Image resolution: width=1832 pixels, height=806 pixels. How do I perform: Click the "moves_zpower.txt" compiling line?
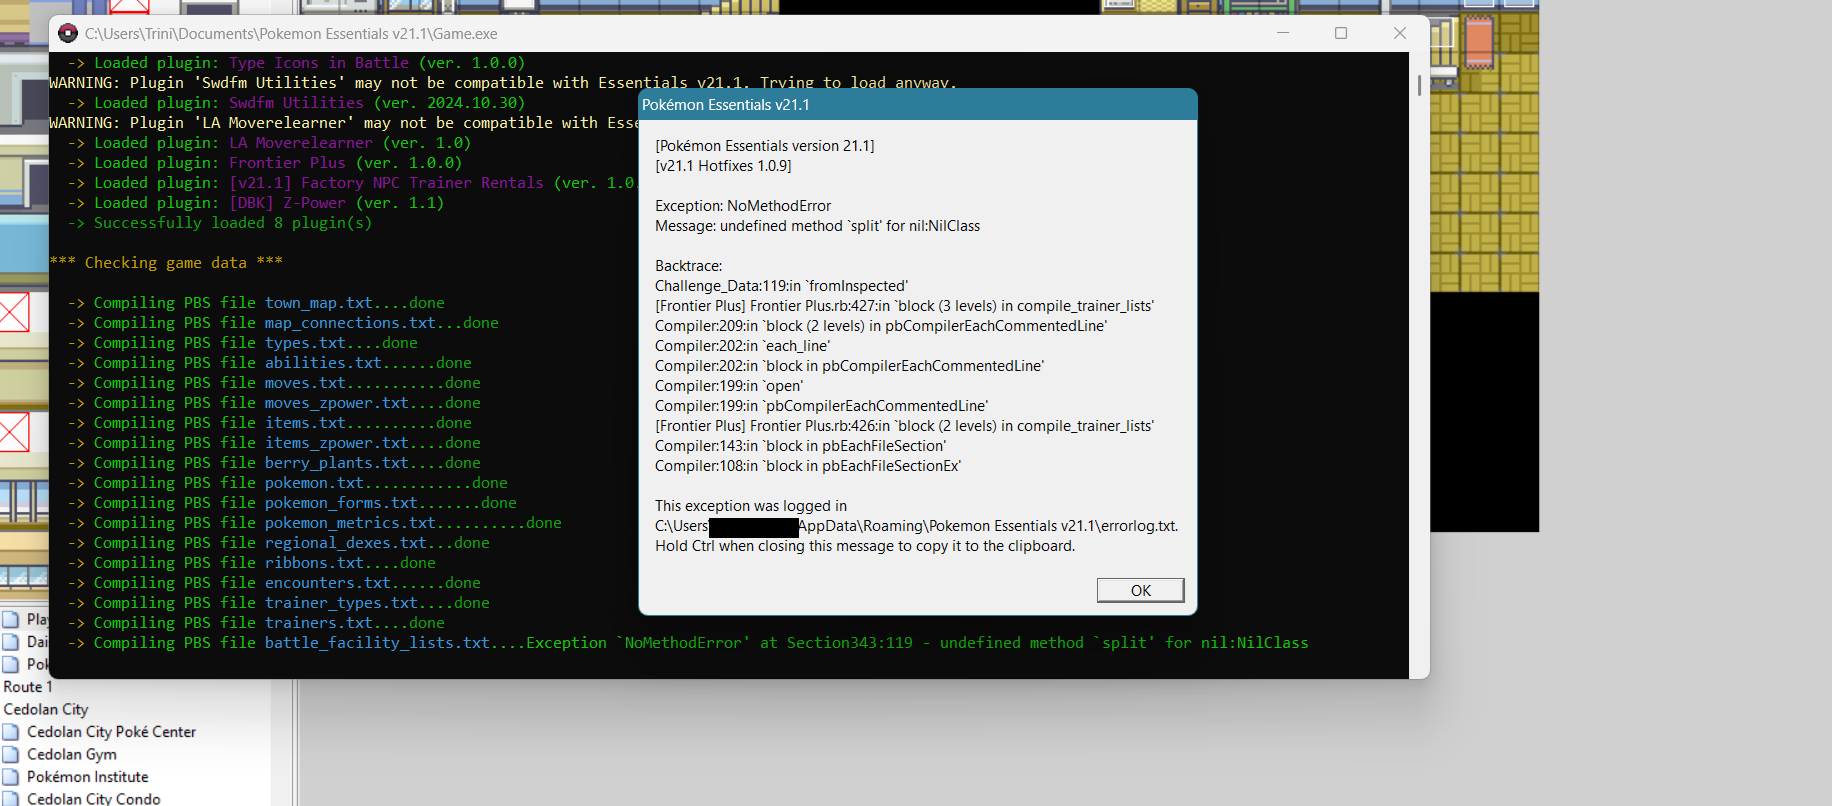click(274, 403)
